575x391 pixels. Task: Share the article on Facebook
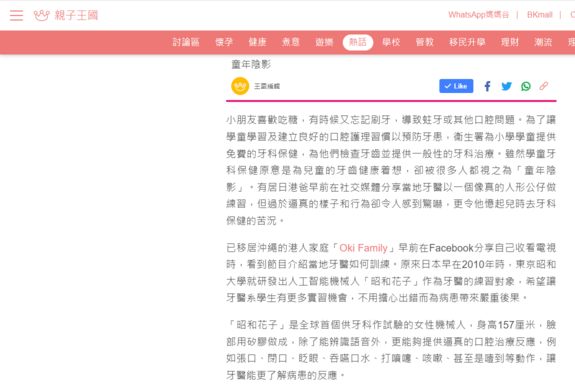click(487, 86)
